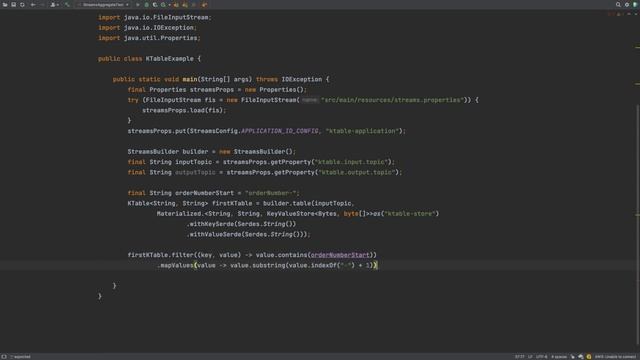The width and height of the screenshot is (640, 360).
Task: Click the tool windows toggle icon bottom-left
Action: 4,356
